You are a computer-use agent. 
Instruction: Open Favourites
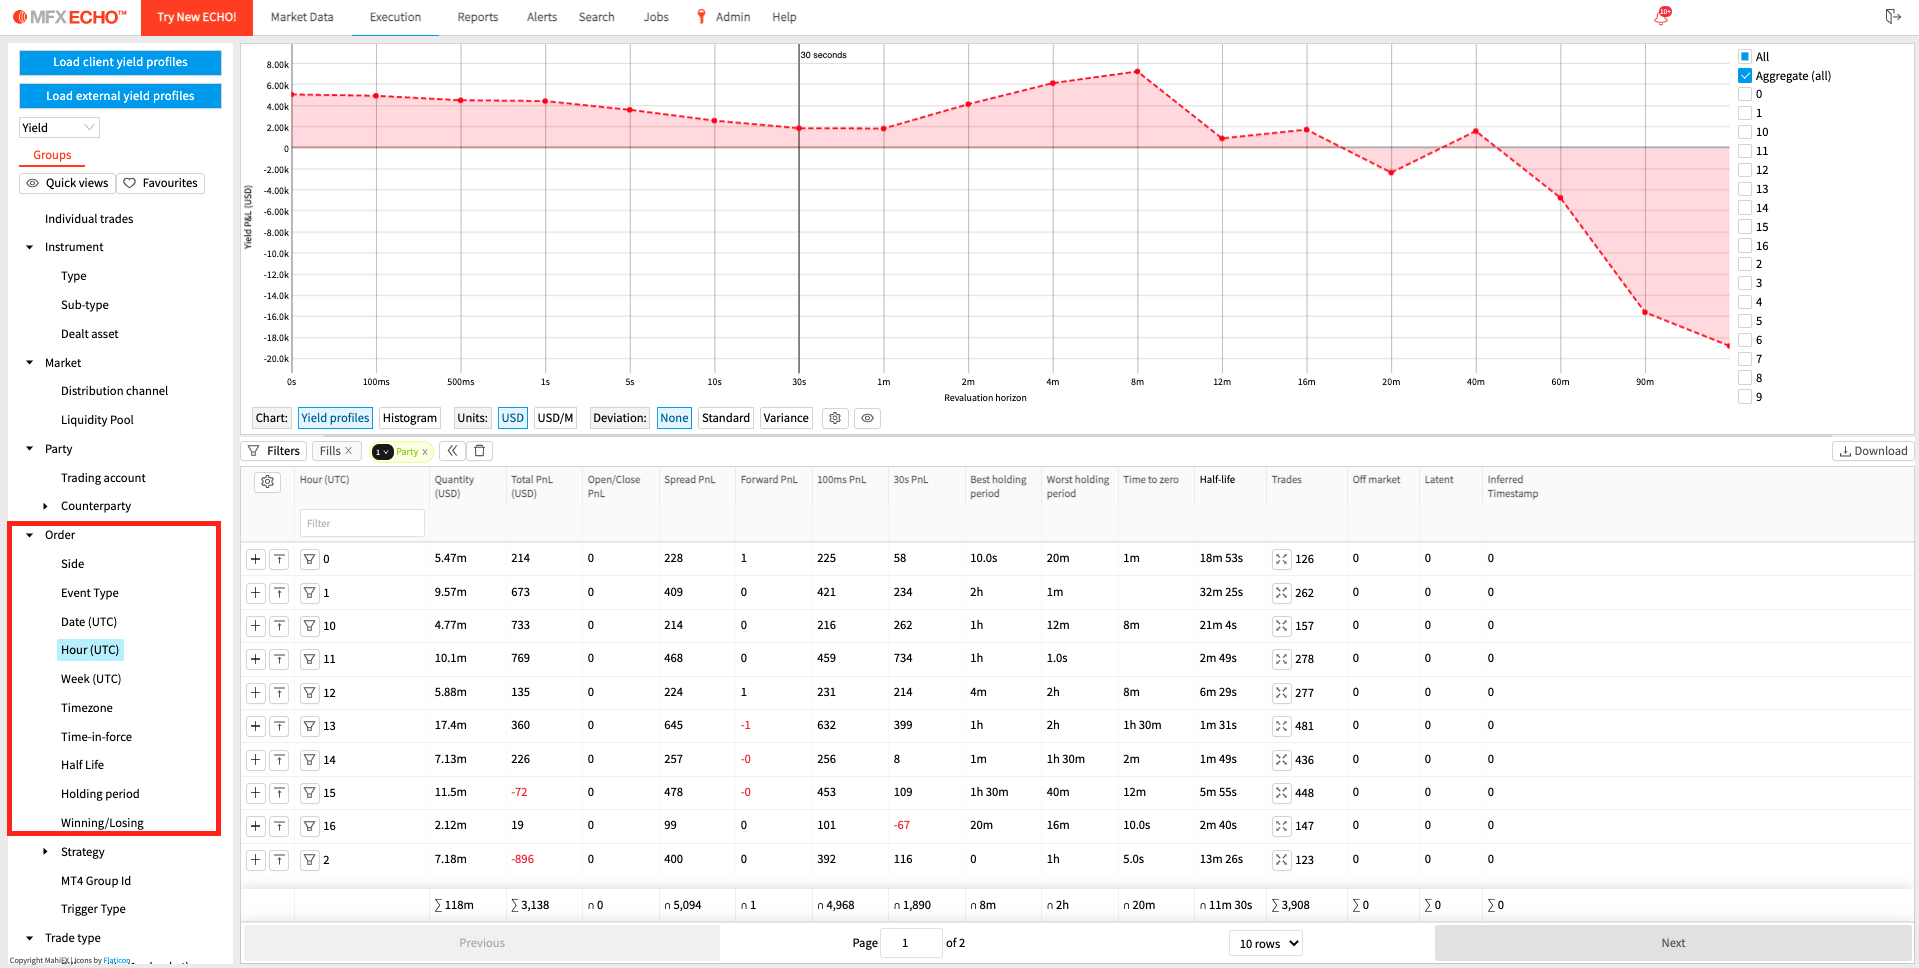pos(161,183)
